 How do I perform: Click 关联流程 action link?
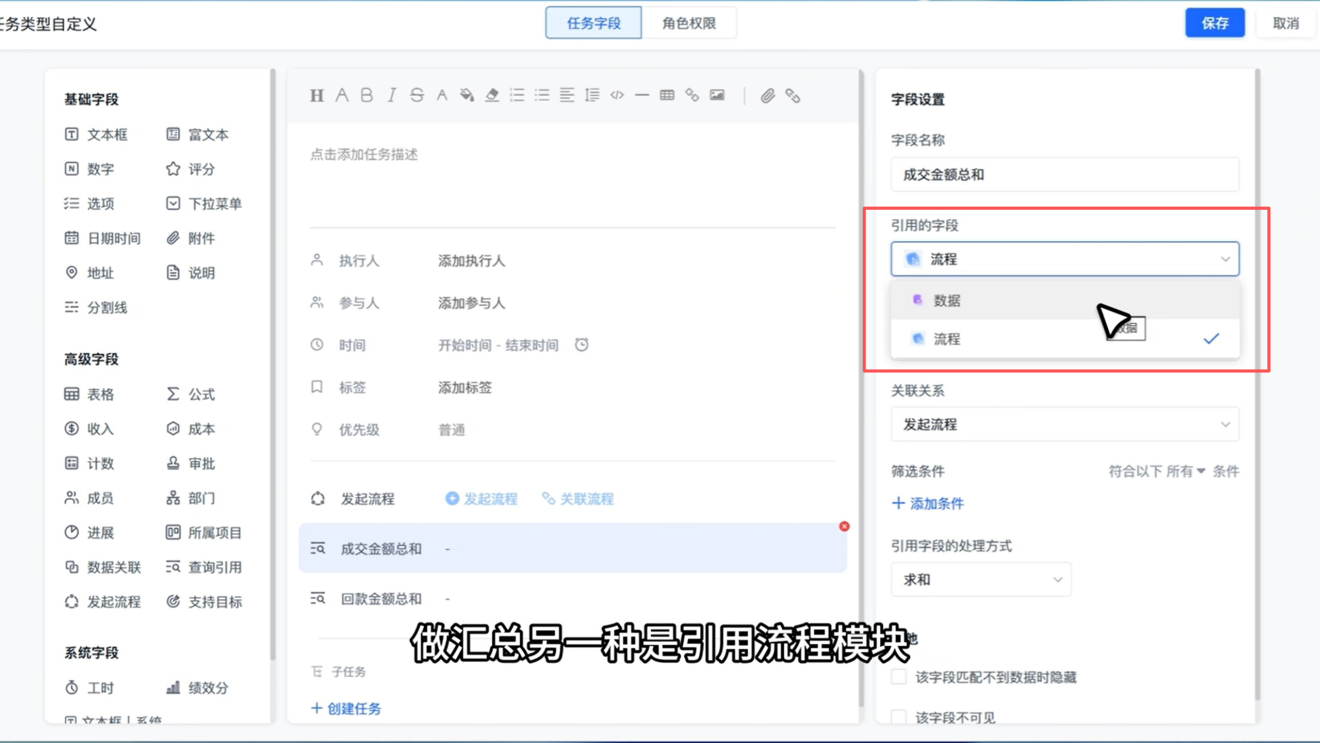click(578, 499)
